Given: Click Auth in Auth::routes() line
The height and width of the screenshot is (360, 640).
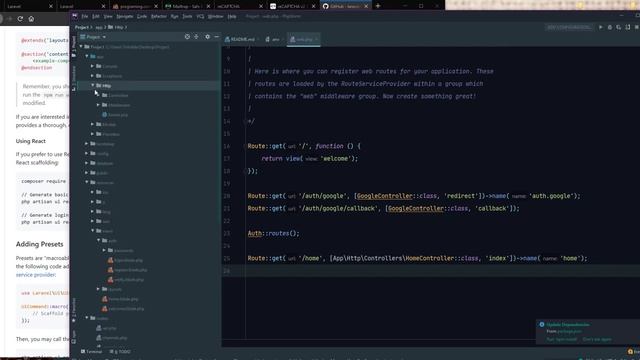Looking at the screenshot, I should [x=255, y=233].
